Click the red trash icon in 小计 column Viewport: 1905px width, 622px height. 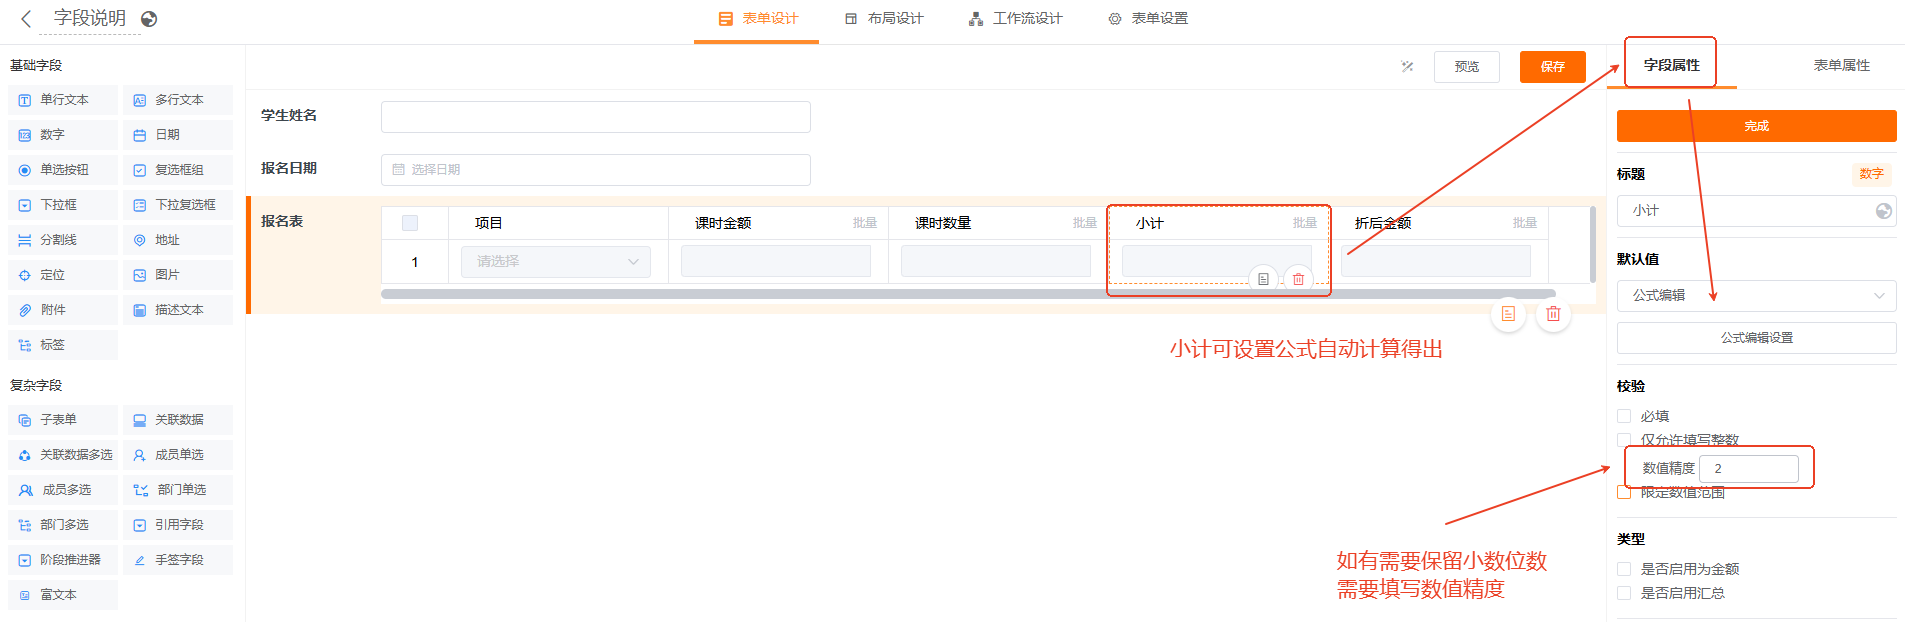(1298, 279)
